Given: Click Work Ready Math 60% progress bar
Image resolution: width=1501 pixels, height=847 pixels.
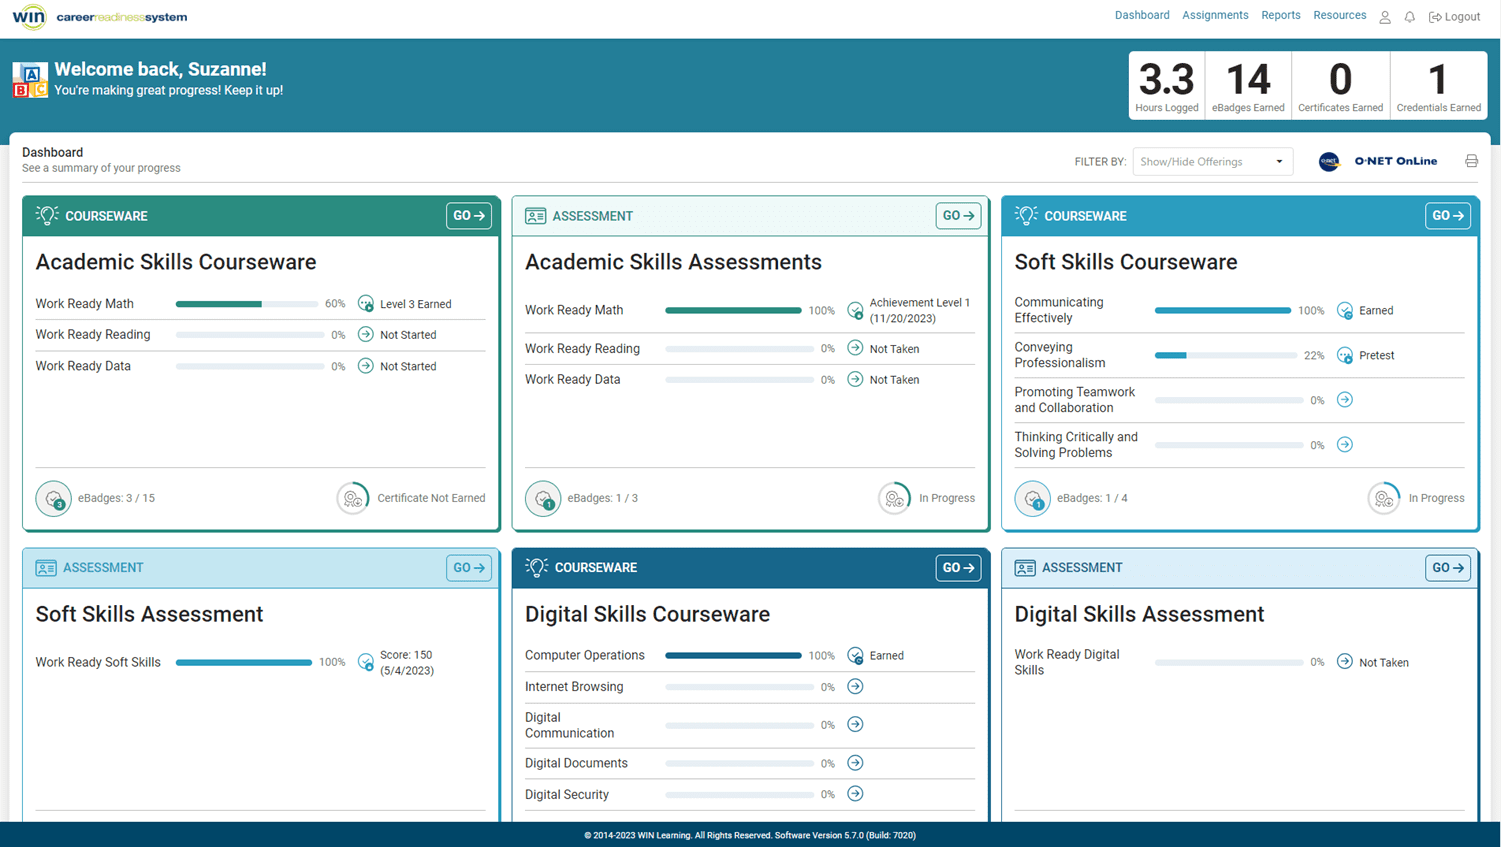Looking at the screenshot, I should click(246, 304).
